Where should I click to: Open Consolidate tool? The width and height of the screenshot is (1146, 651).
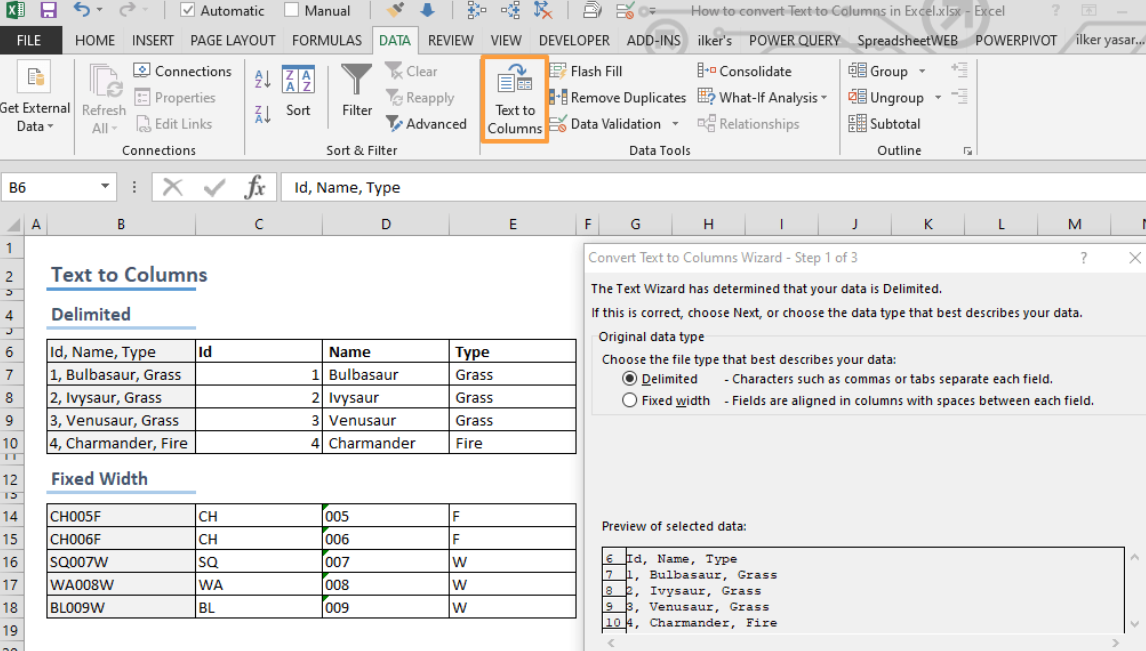click(745, 71)
